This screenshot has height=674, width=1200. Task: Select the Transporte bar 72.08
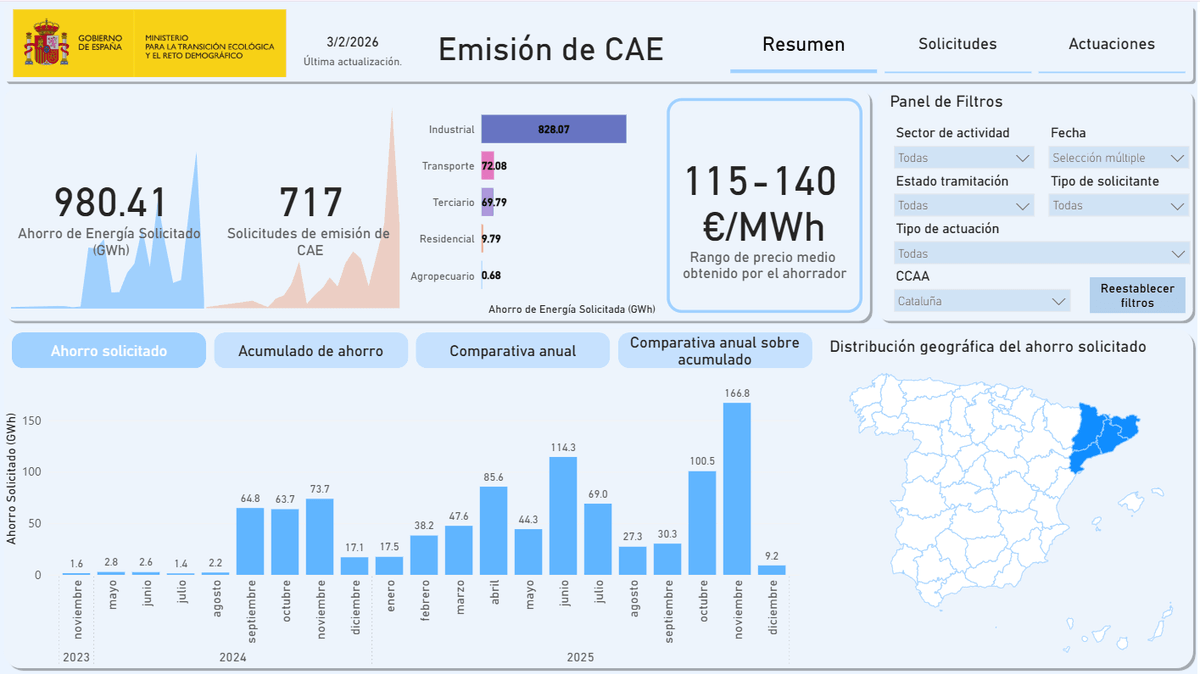488,166
